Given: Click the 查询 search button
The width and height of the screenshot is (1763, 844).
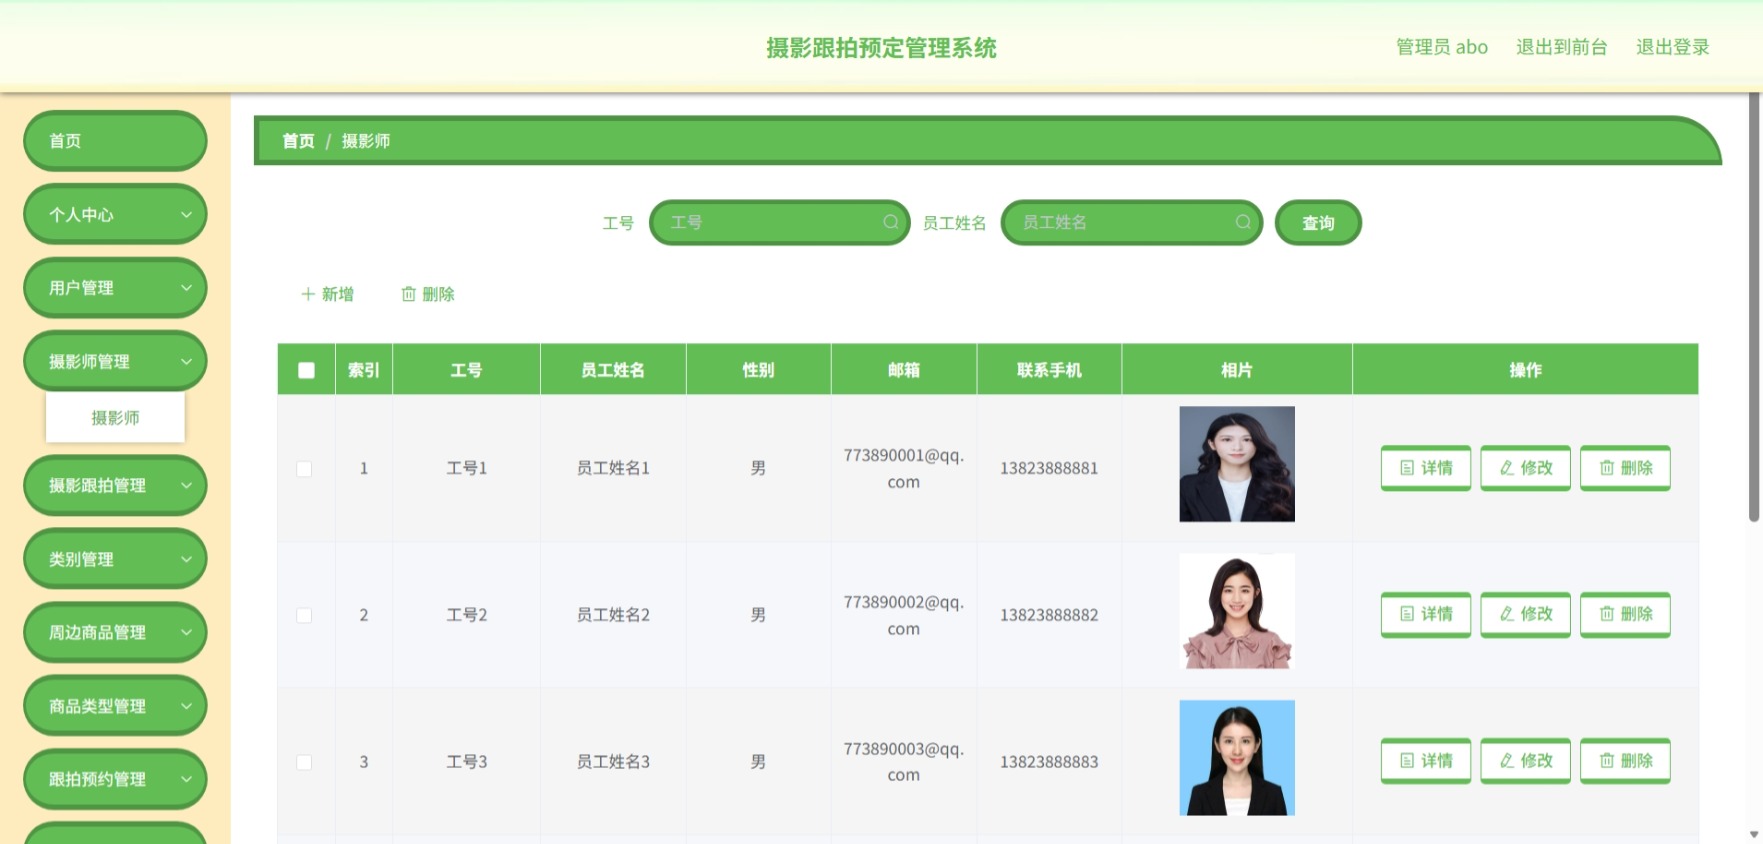Looking at the screenshot, I should tap(1318, 223).
